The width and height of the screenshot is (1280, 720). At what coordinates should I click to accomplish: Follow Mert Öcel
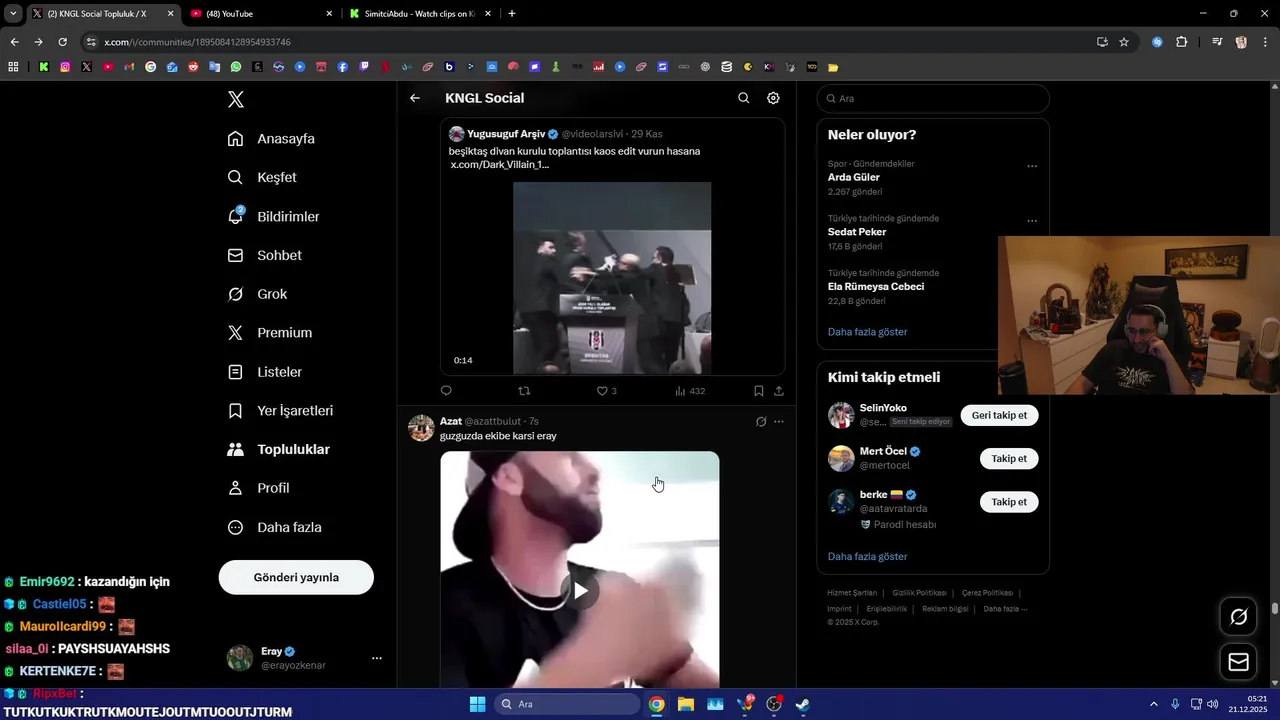tap(1009, 458)
